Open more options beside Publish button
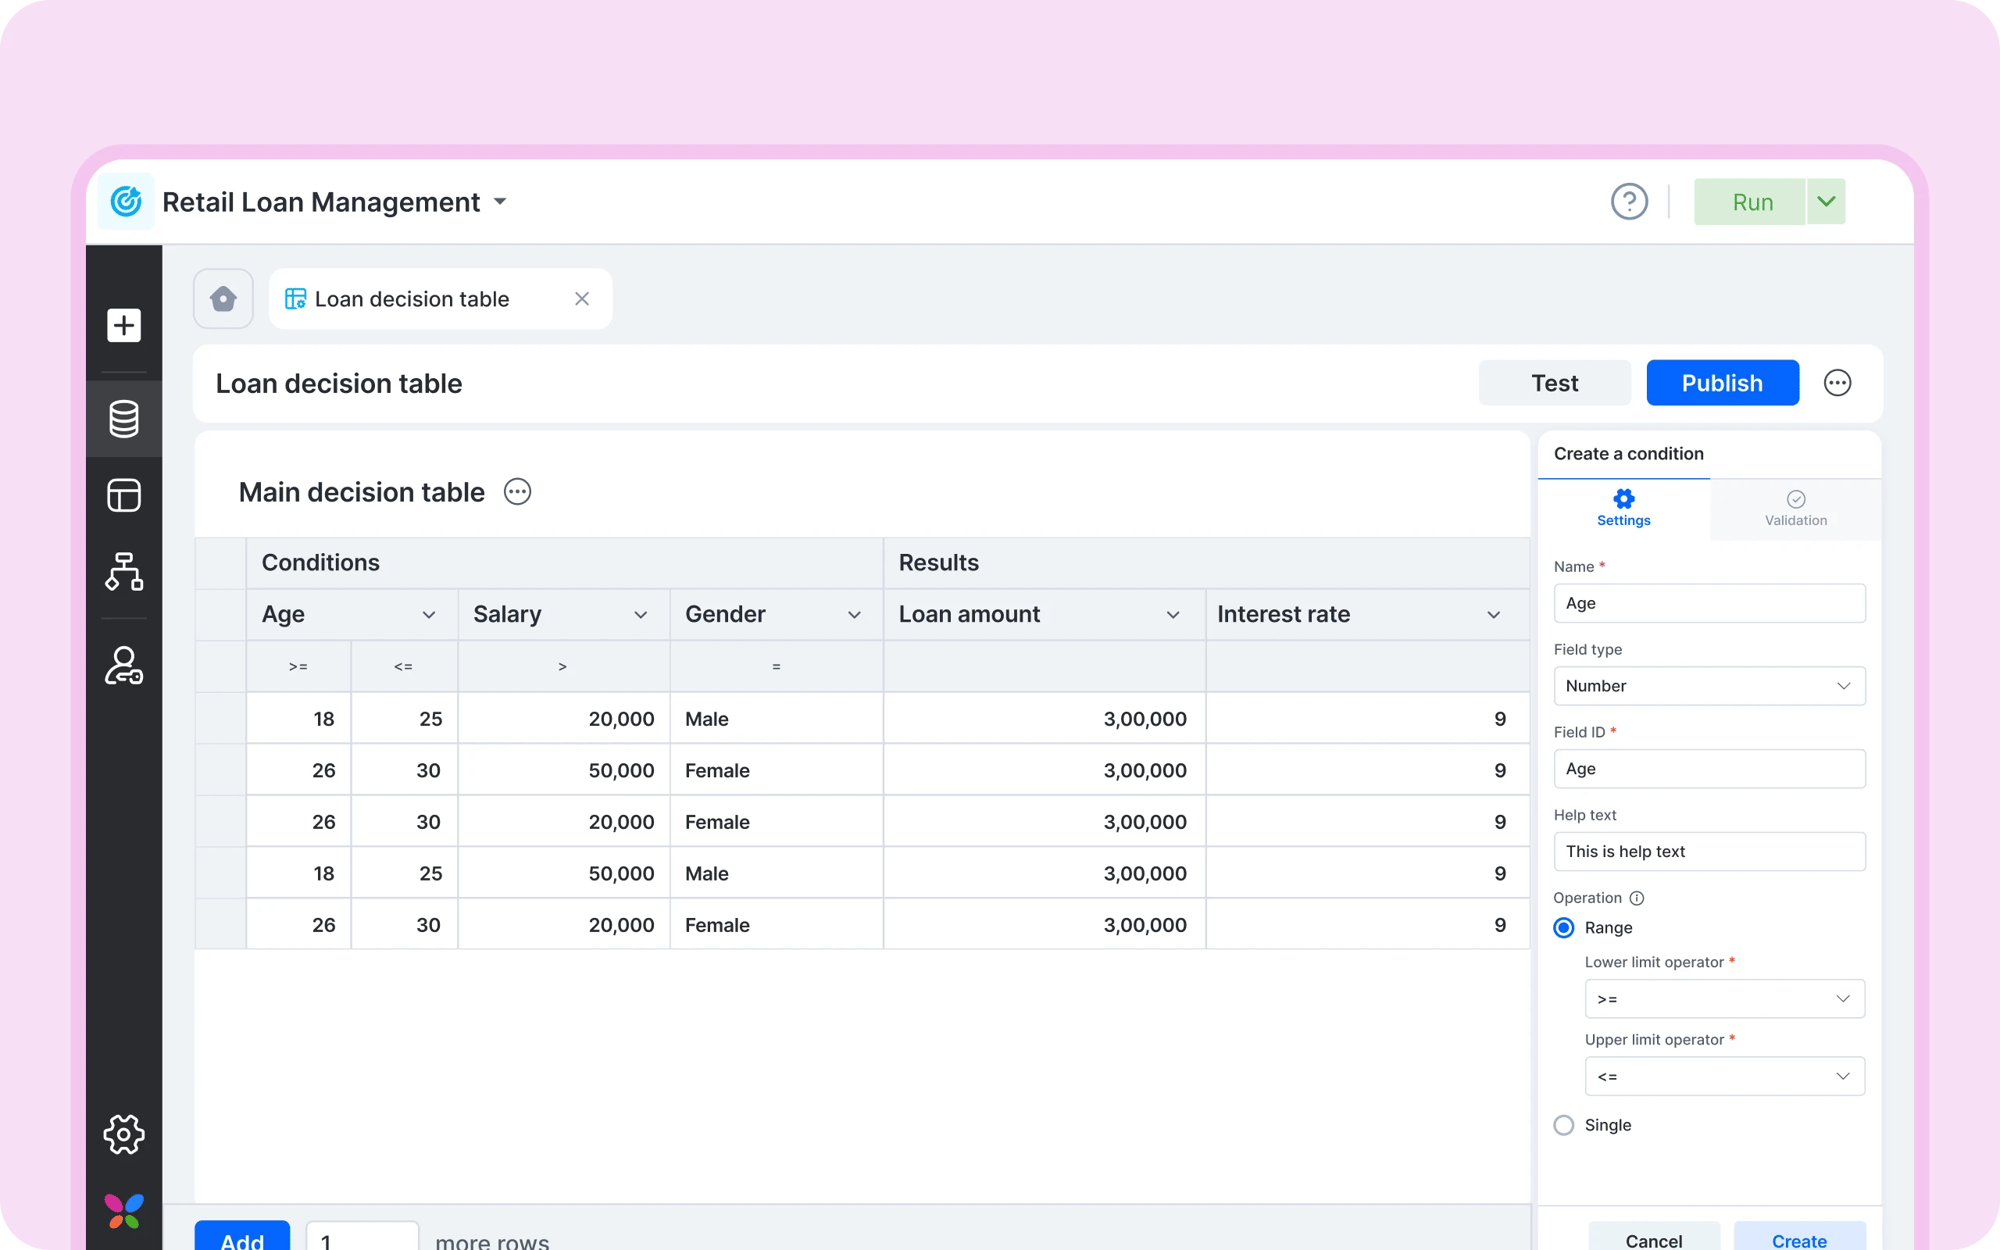 [x=1837, y=383]
